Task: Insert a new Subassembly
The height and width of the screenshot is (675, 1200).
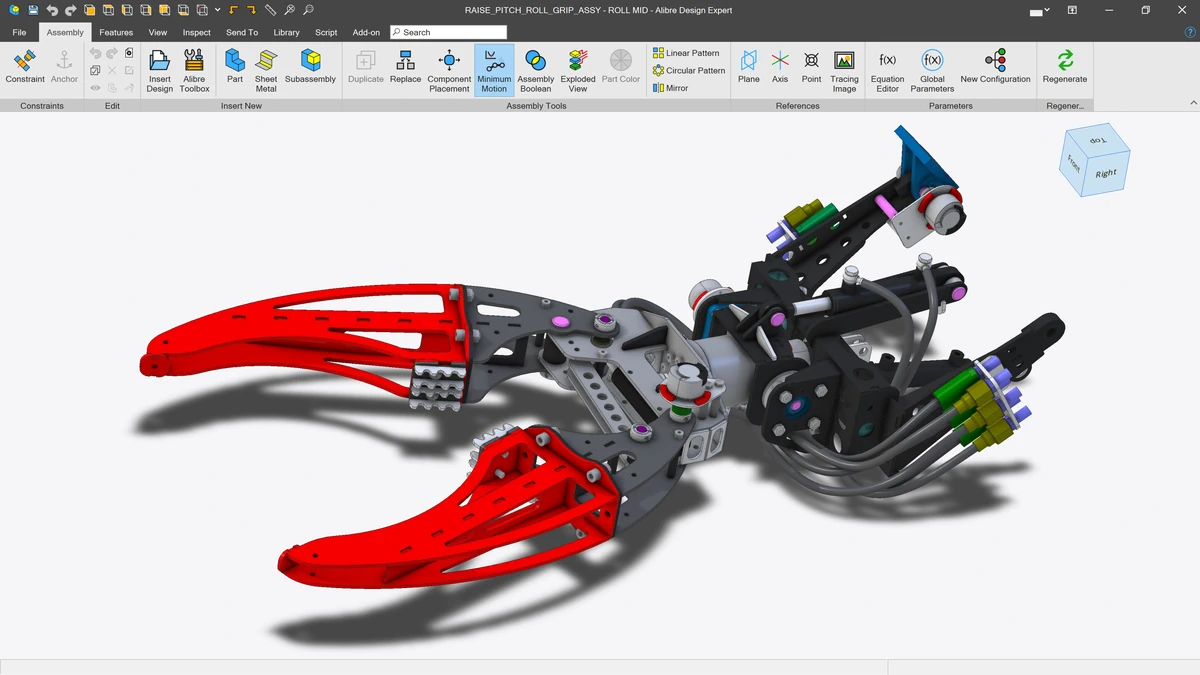Action: point(310,68)
